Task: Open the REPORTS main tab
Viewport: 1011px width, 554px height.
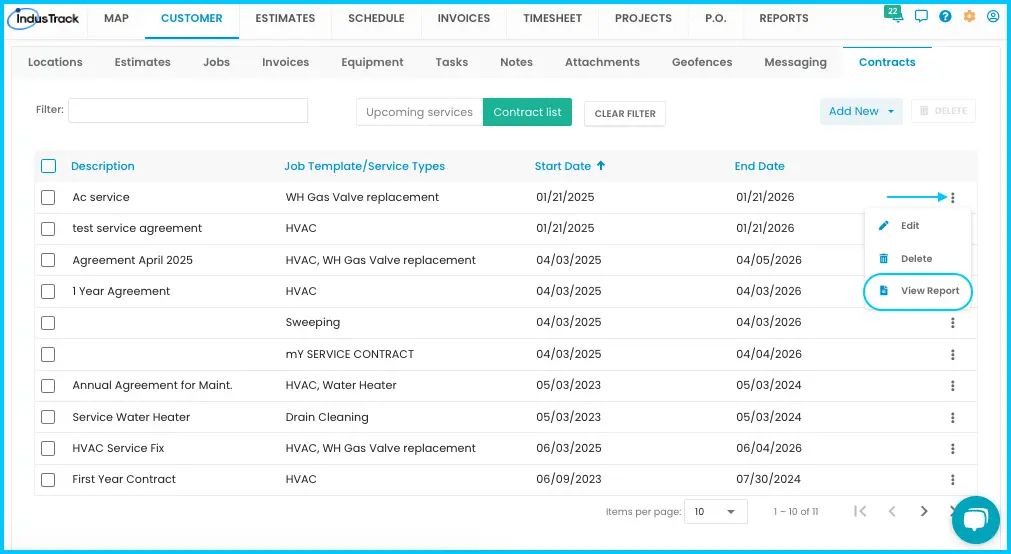Action: (783, 18)
